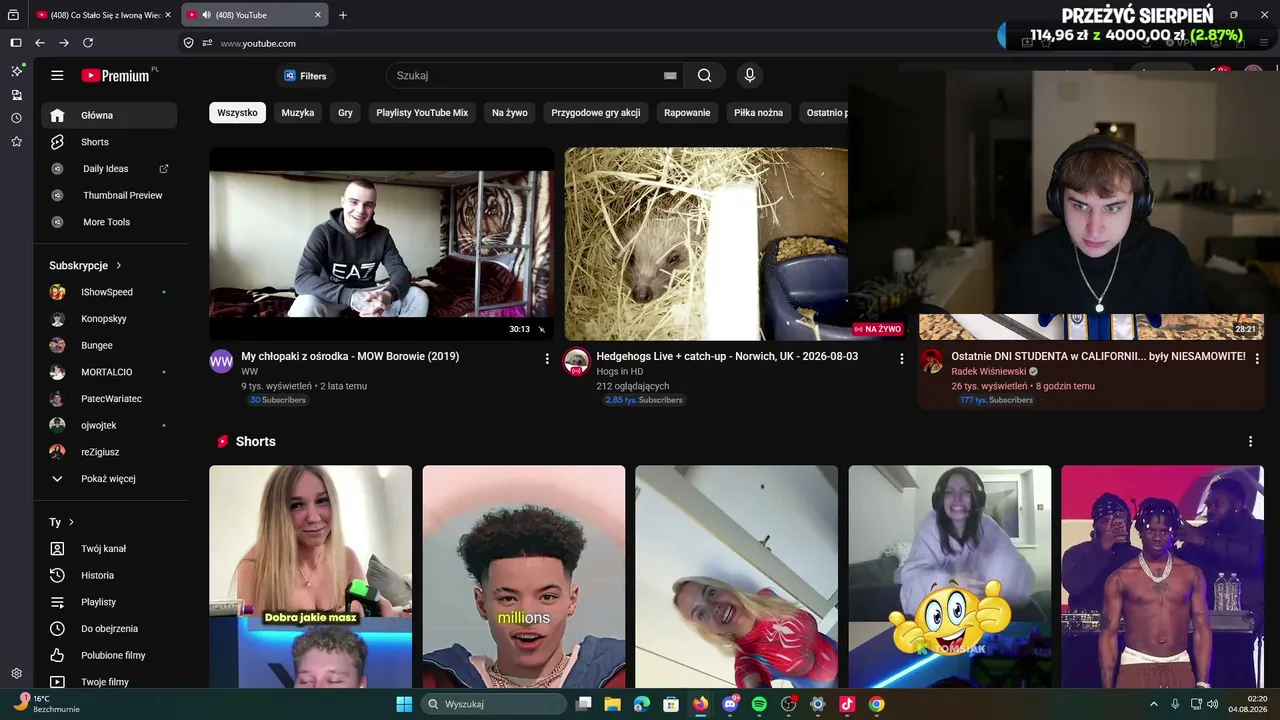The image size is (1280, 720).
Task: Open Thumbnail Preview tool
Action: click(x=109, y=195)
